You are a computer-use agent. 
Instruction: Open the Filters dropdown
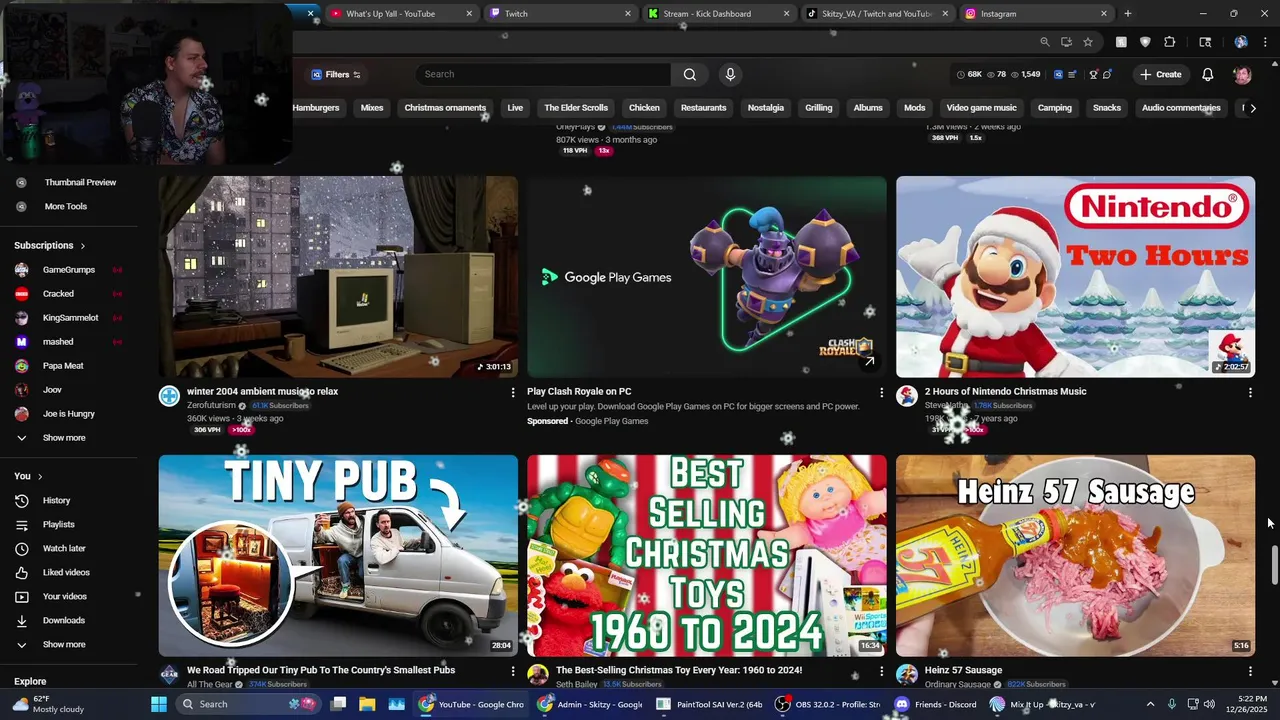click(336, 74)
